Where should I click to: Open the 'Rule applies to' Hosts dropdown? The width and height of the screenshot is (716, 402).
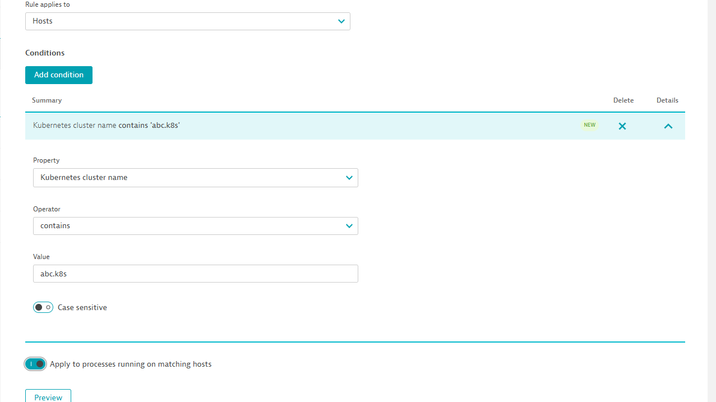coord(187,21)
